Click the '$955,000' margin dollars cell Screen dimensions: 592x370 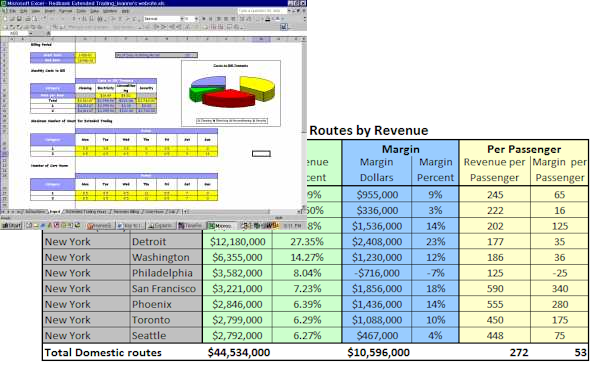[x=377, y=195]
